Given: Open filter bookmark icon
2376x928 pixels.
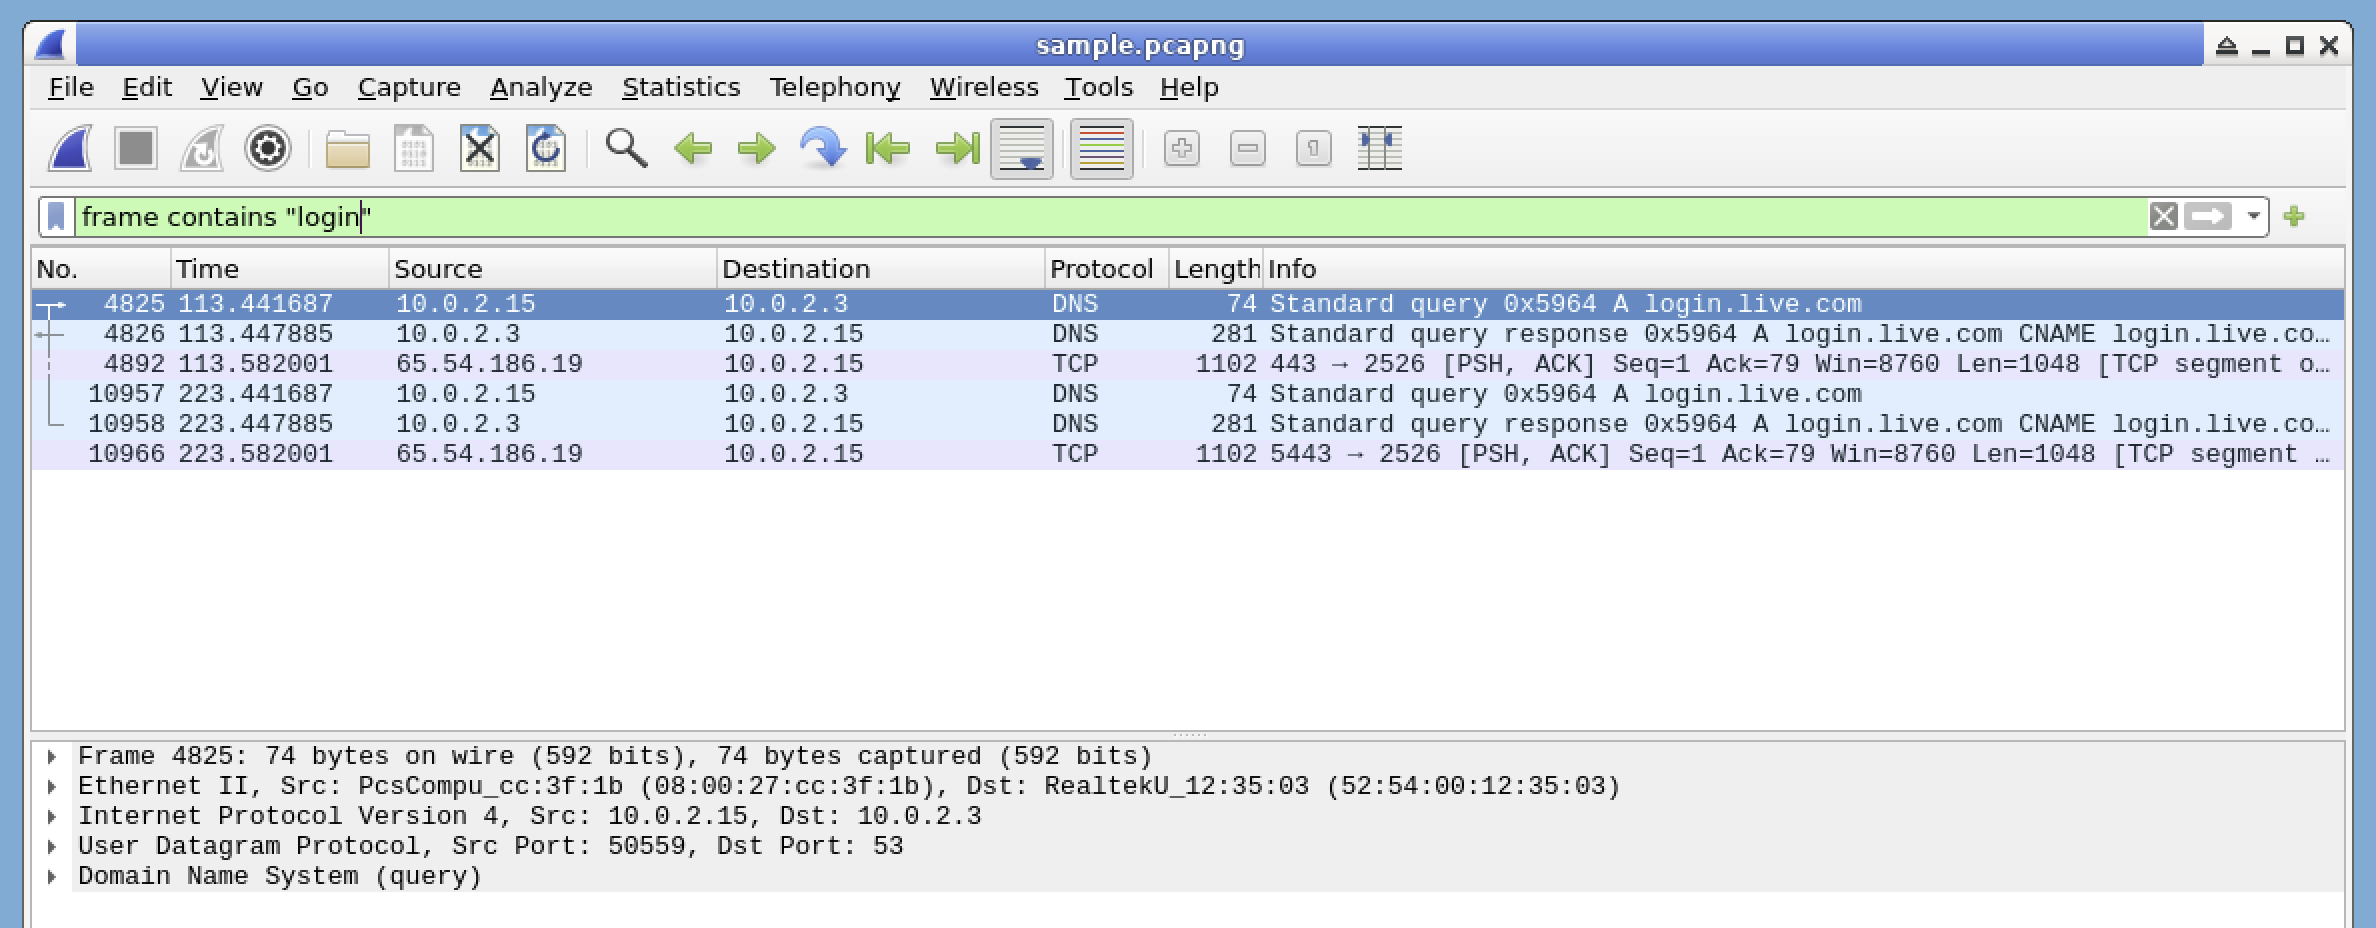Looking at the screenshot, I should pyautogui.click(x=57, y=217).
